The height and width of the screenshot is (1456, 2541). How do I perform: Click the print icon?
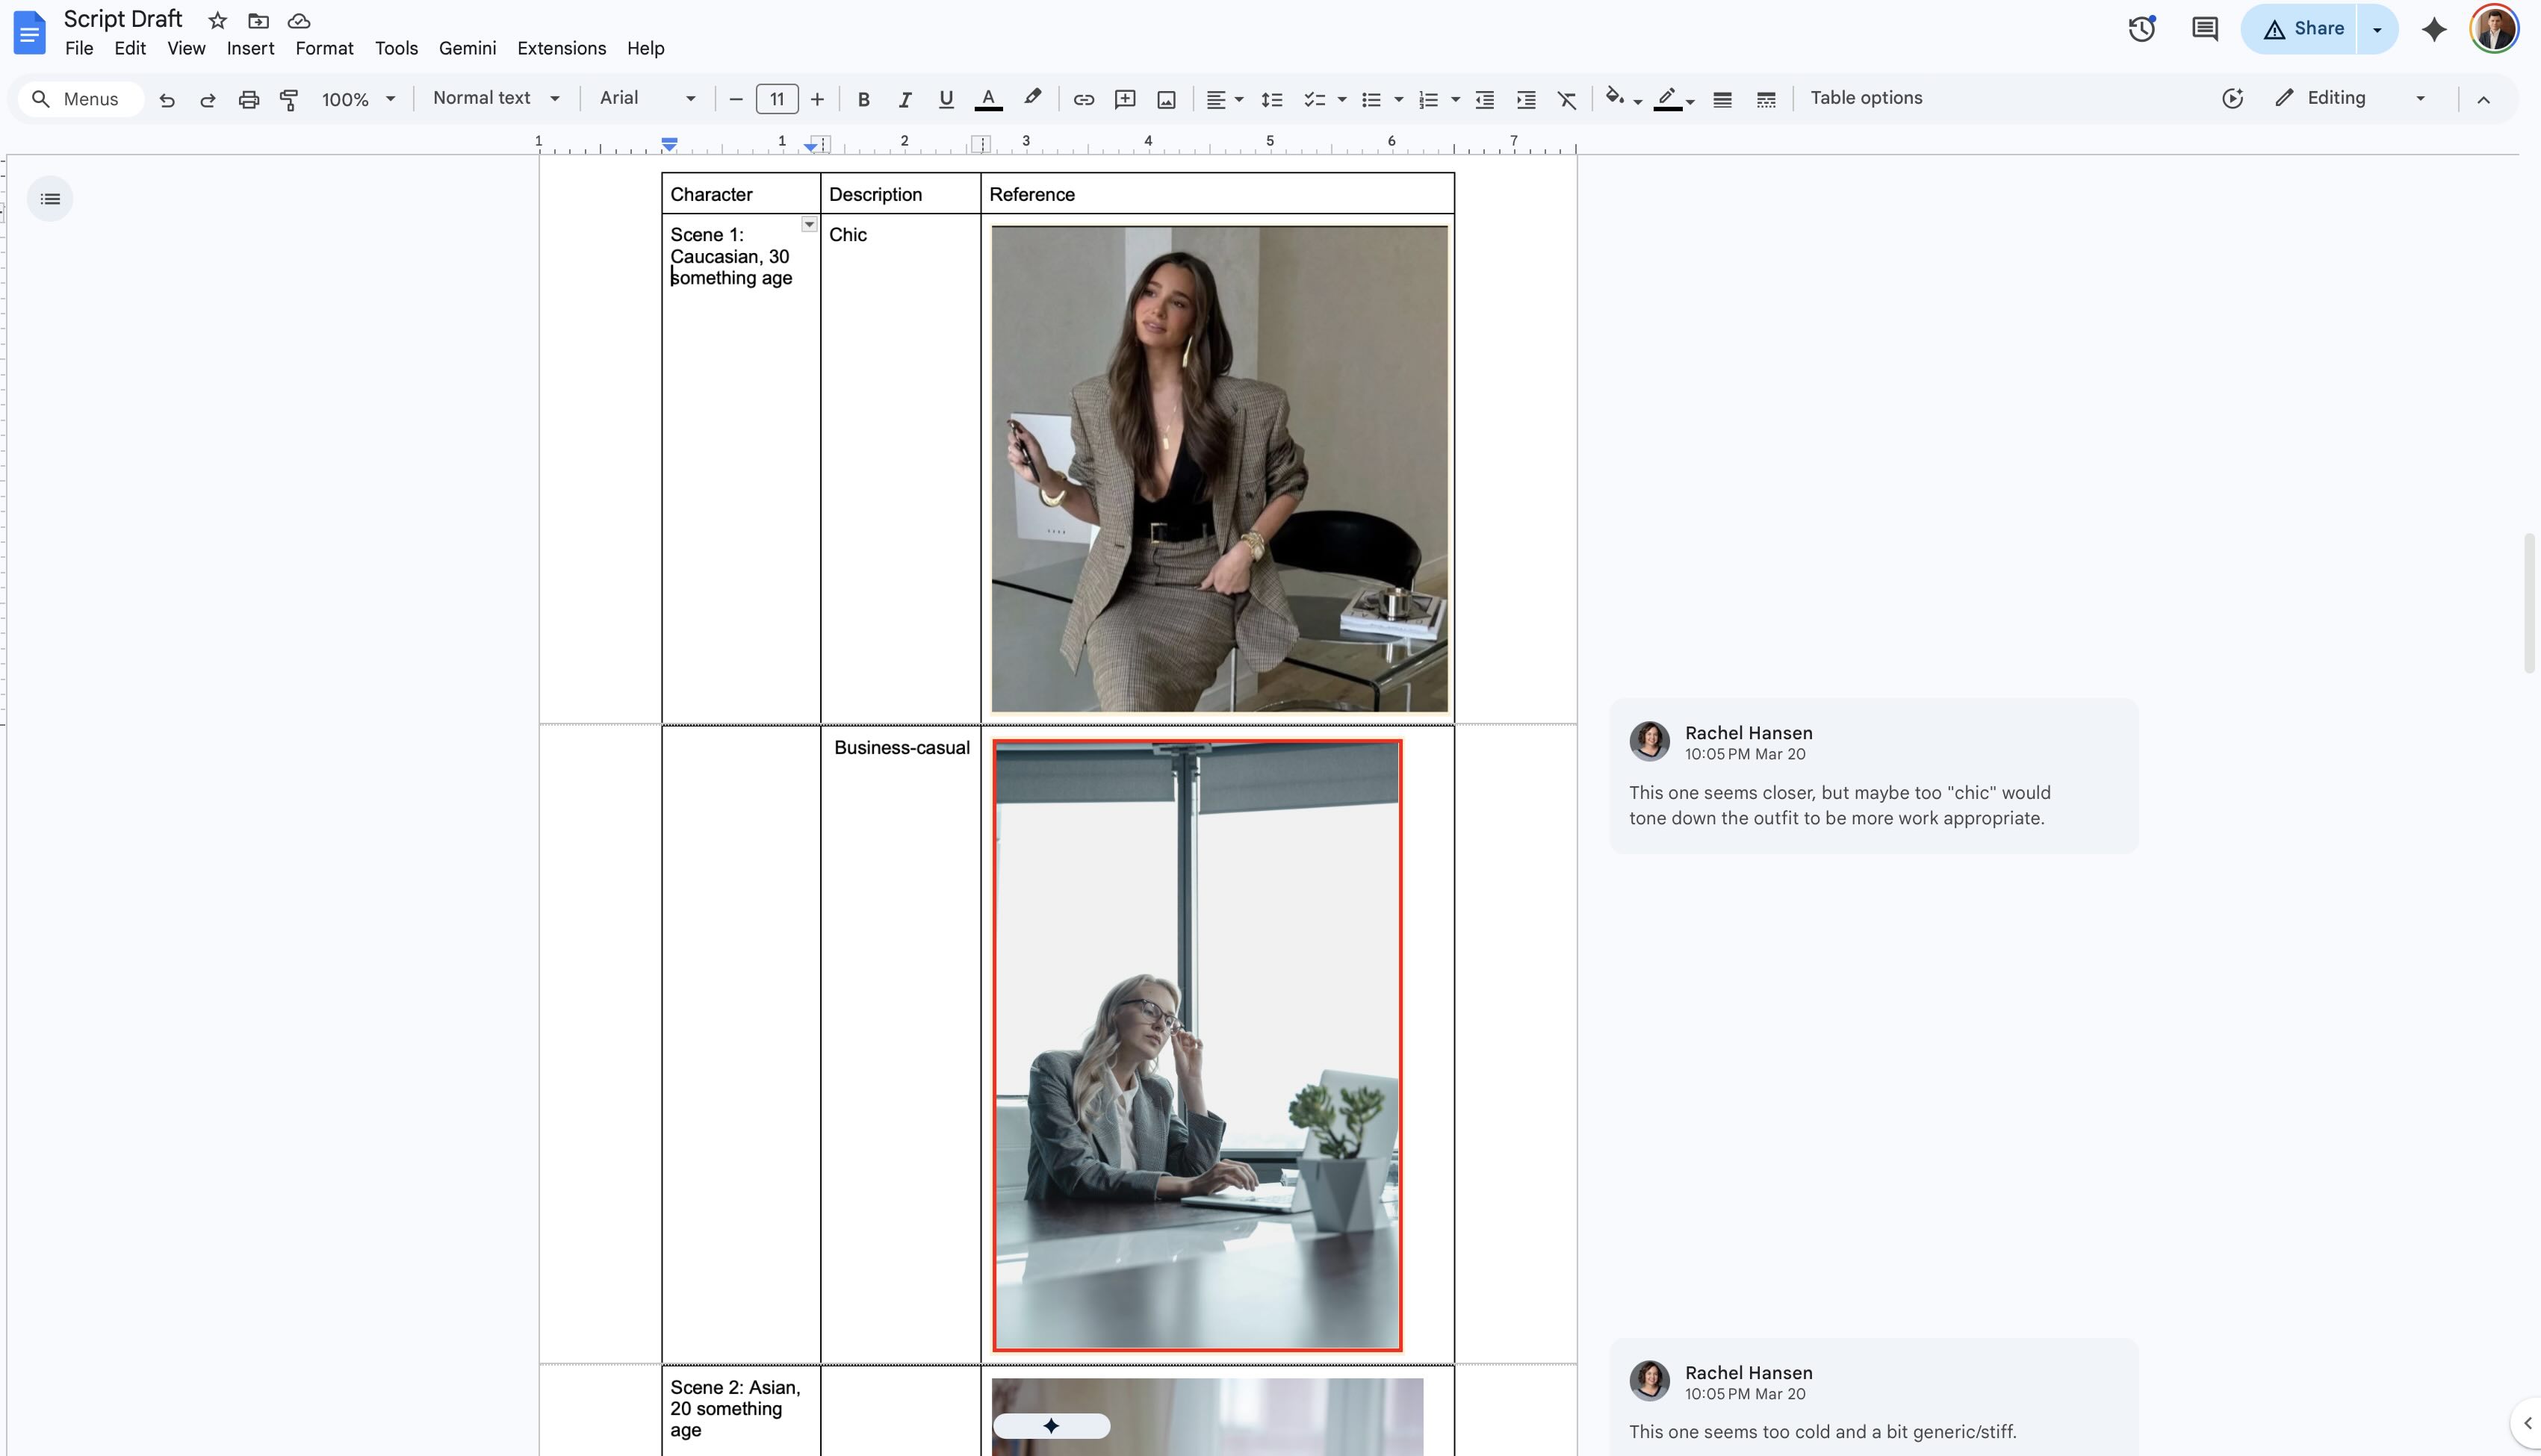click(x=248, y=99)
